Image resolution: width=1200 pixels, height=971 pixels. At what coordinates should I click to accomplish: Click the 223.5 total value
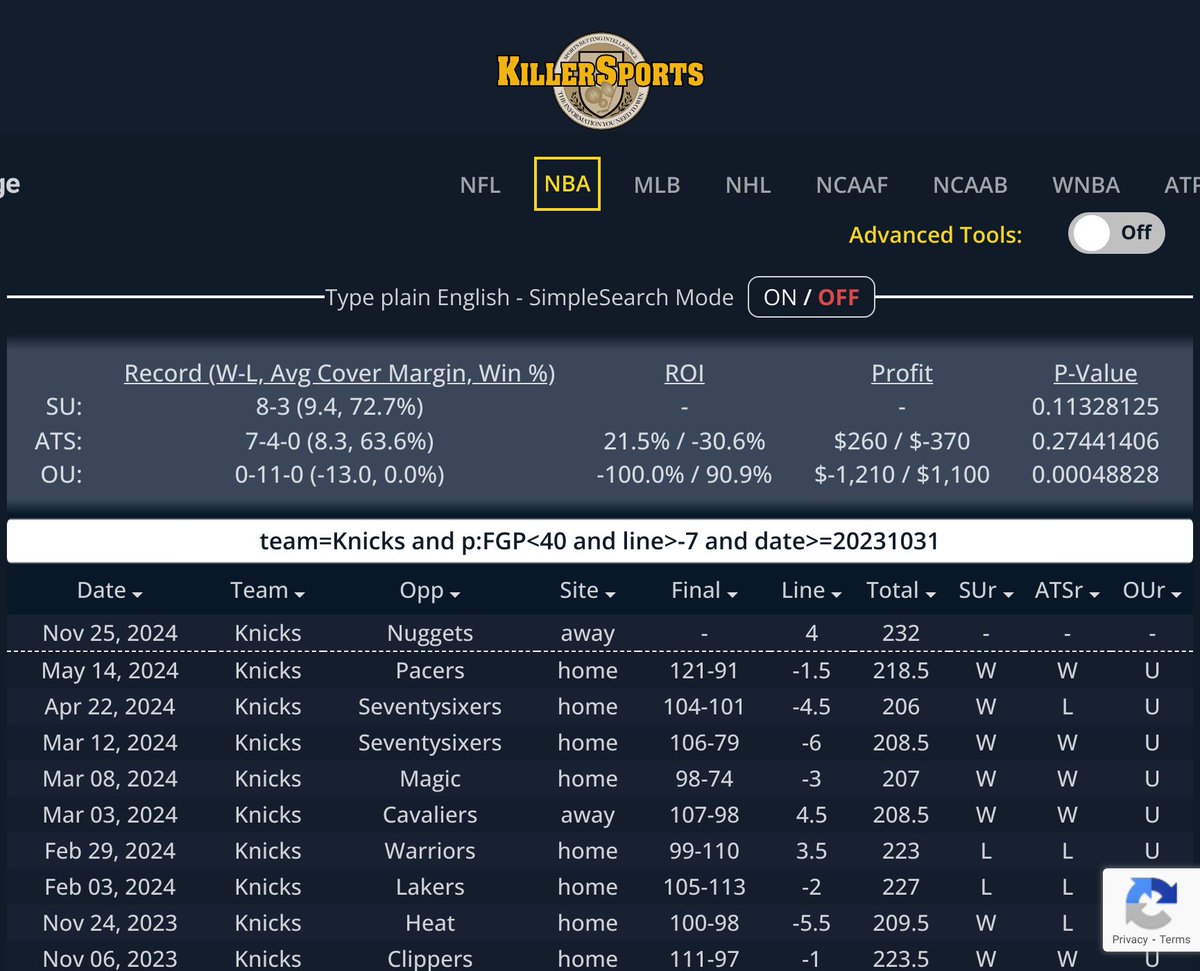[901, 958]
